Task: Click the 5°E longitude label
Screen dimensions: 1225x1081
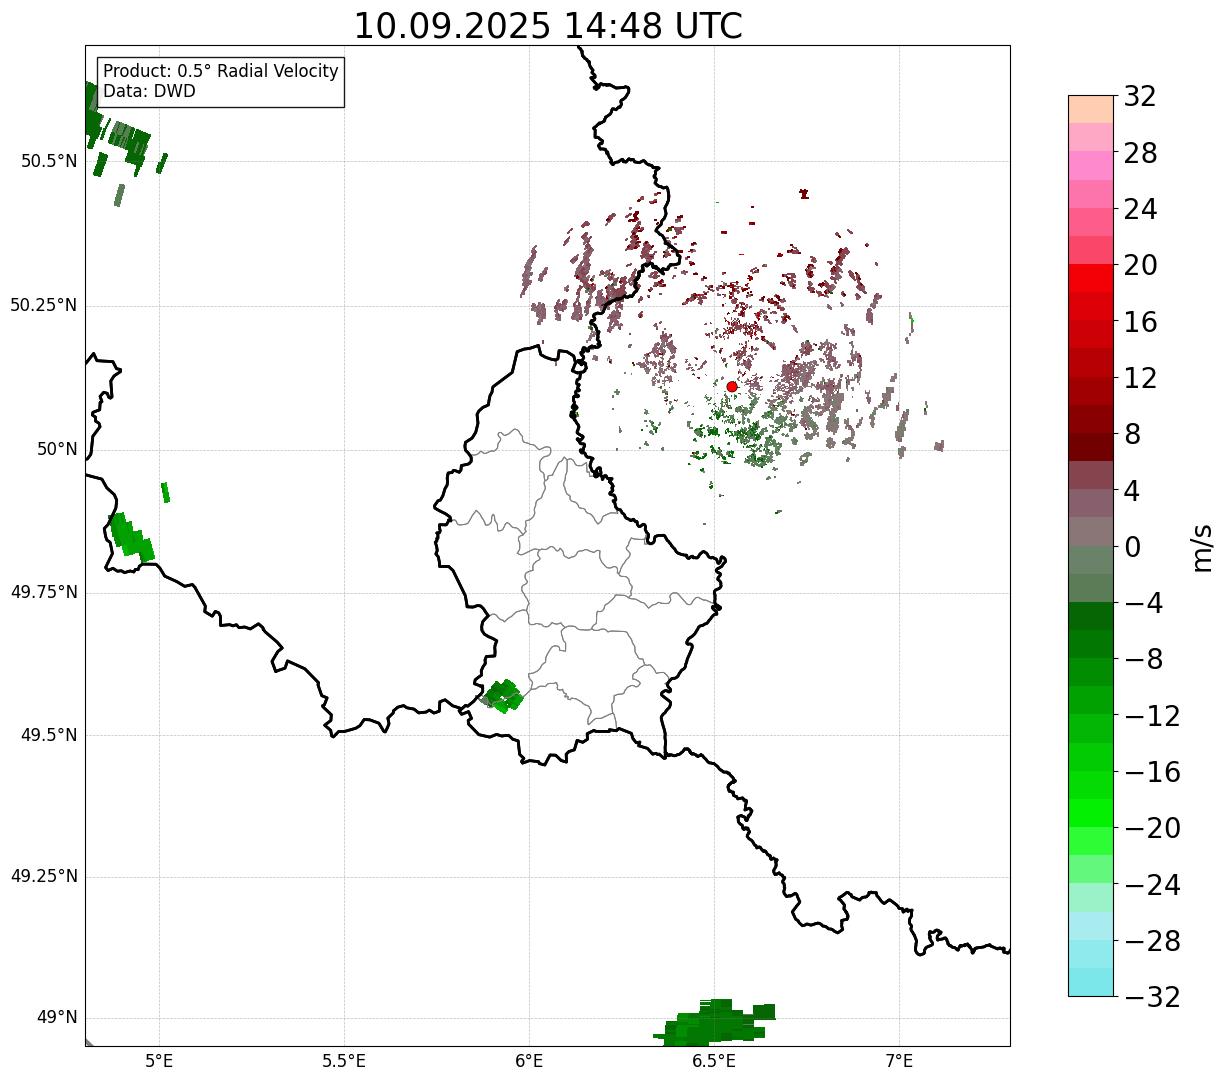Action: [159, 1061]
